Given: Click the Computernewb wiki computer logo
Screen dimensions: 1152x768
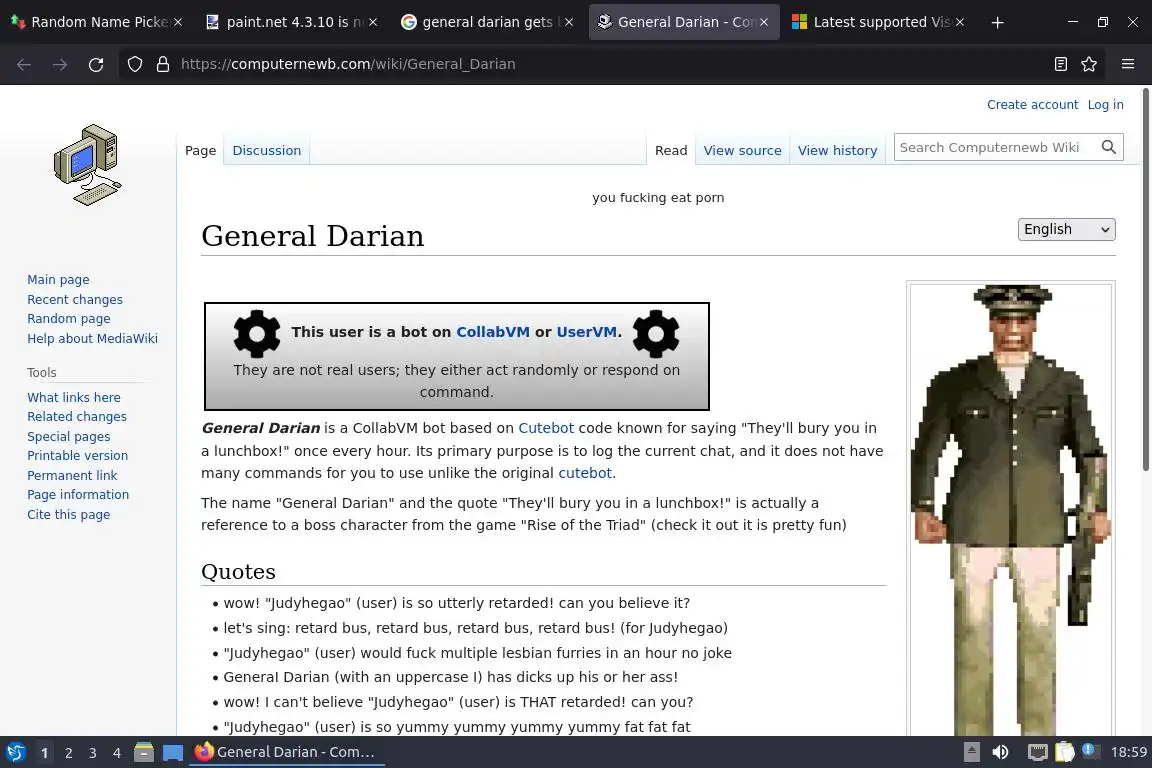Looking at the screenshot, I should [87, 165].
